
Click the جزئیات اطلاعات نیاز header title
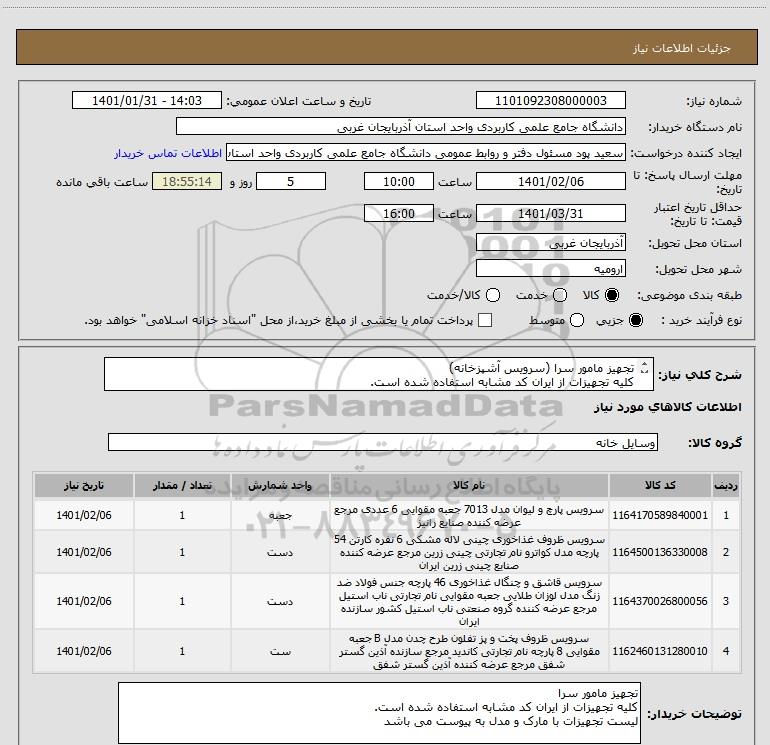pyautogui.click(x=682, y=48)
